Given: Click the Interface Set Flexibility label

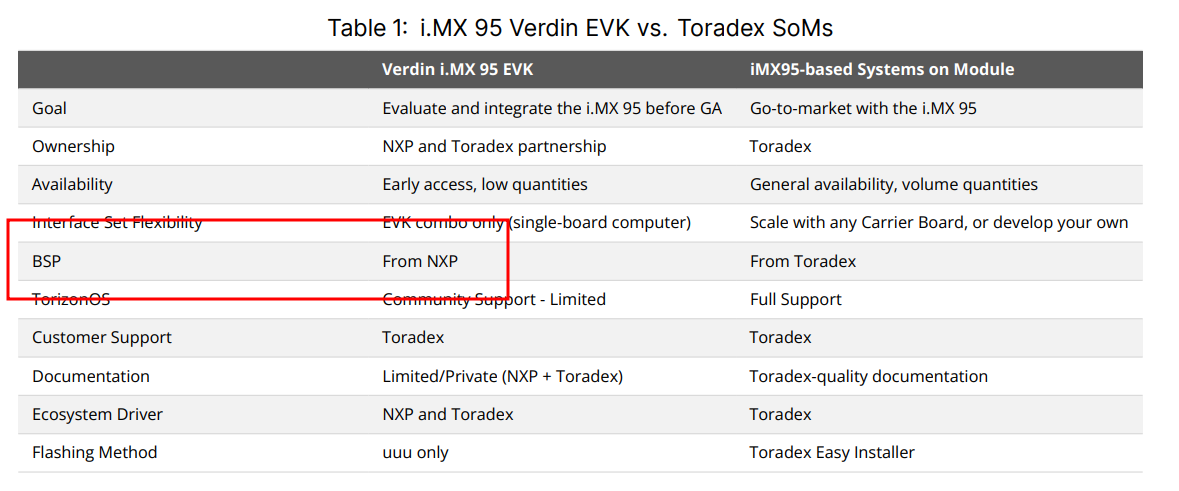Looking at the screenshot, I should pyautogui.click(x=117, y=222).
